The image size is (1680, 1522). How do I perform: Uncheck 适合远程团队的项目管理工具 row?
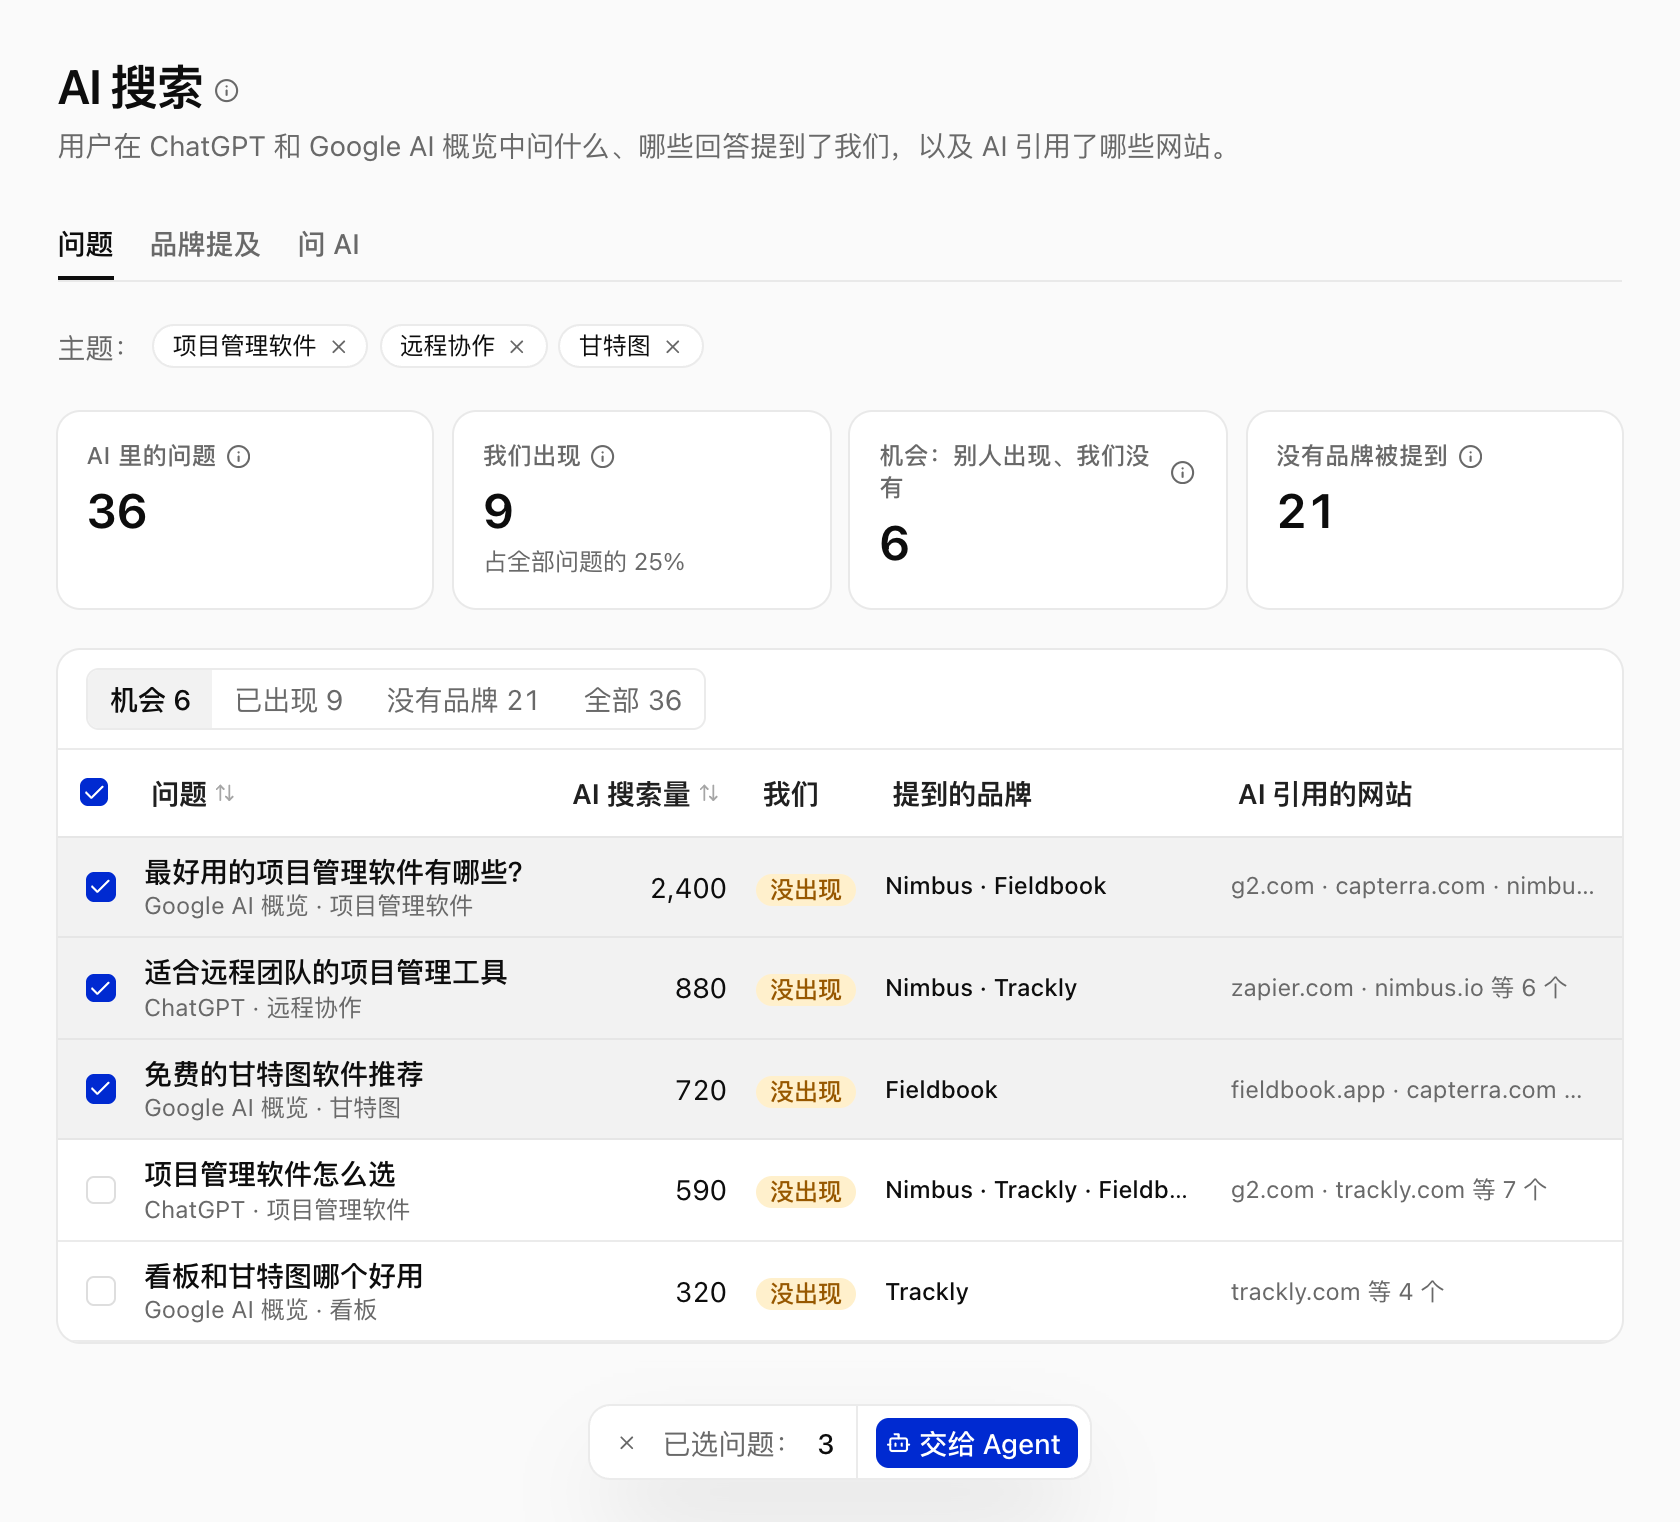pos(101,988)
